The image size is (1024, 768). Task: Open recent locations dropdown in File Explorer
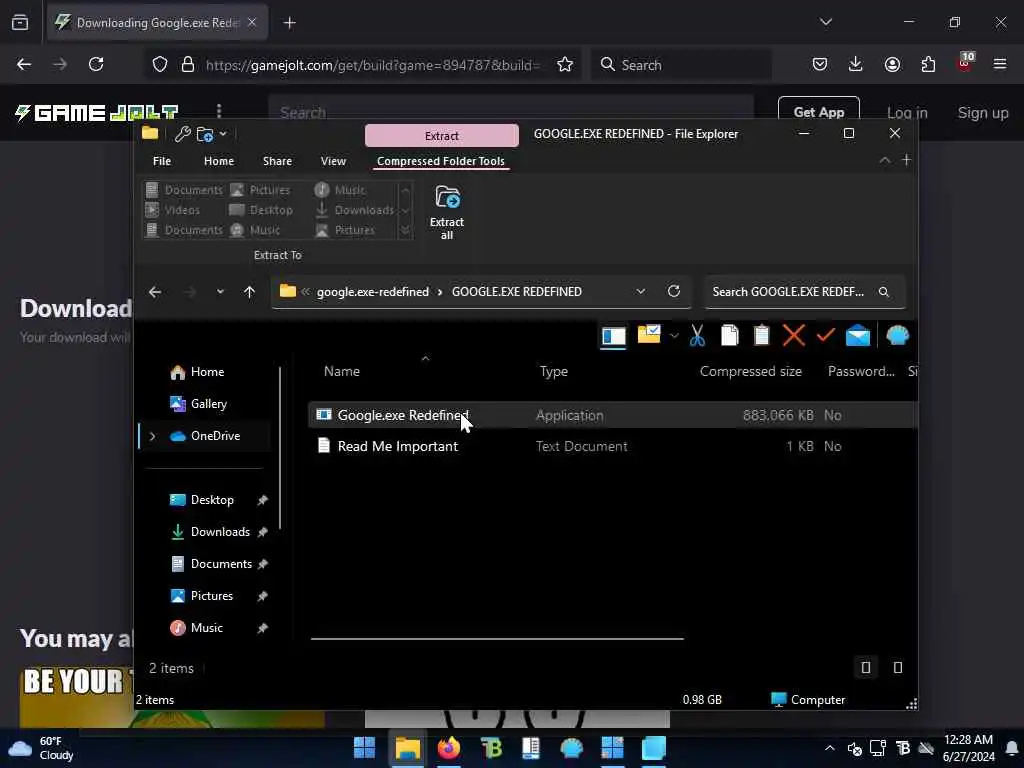coord(220,292)
